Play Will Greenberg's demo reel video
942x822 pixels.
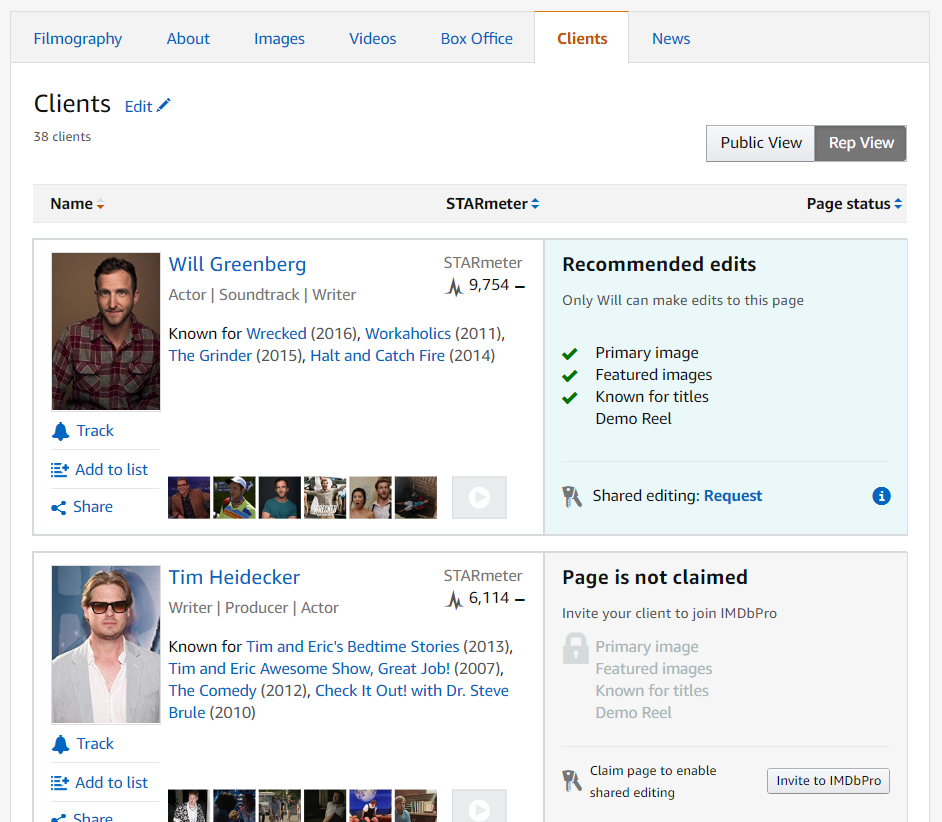(x=479, y=497)
